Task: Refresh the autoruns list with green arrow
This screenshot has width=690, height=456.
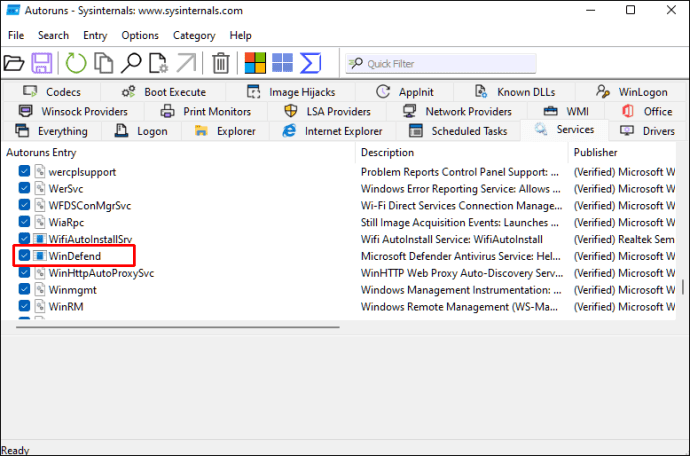Action: pos(76,63)
